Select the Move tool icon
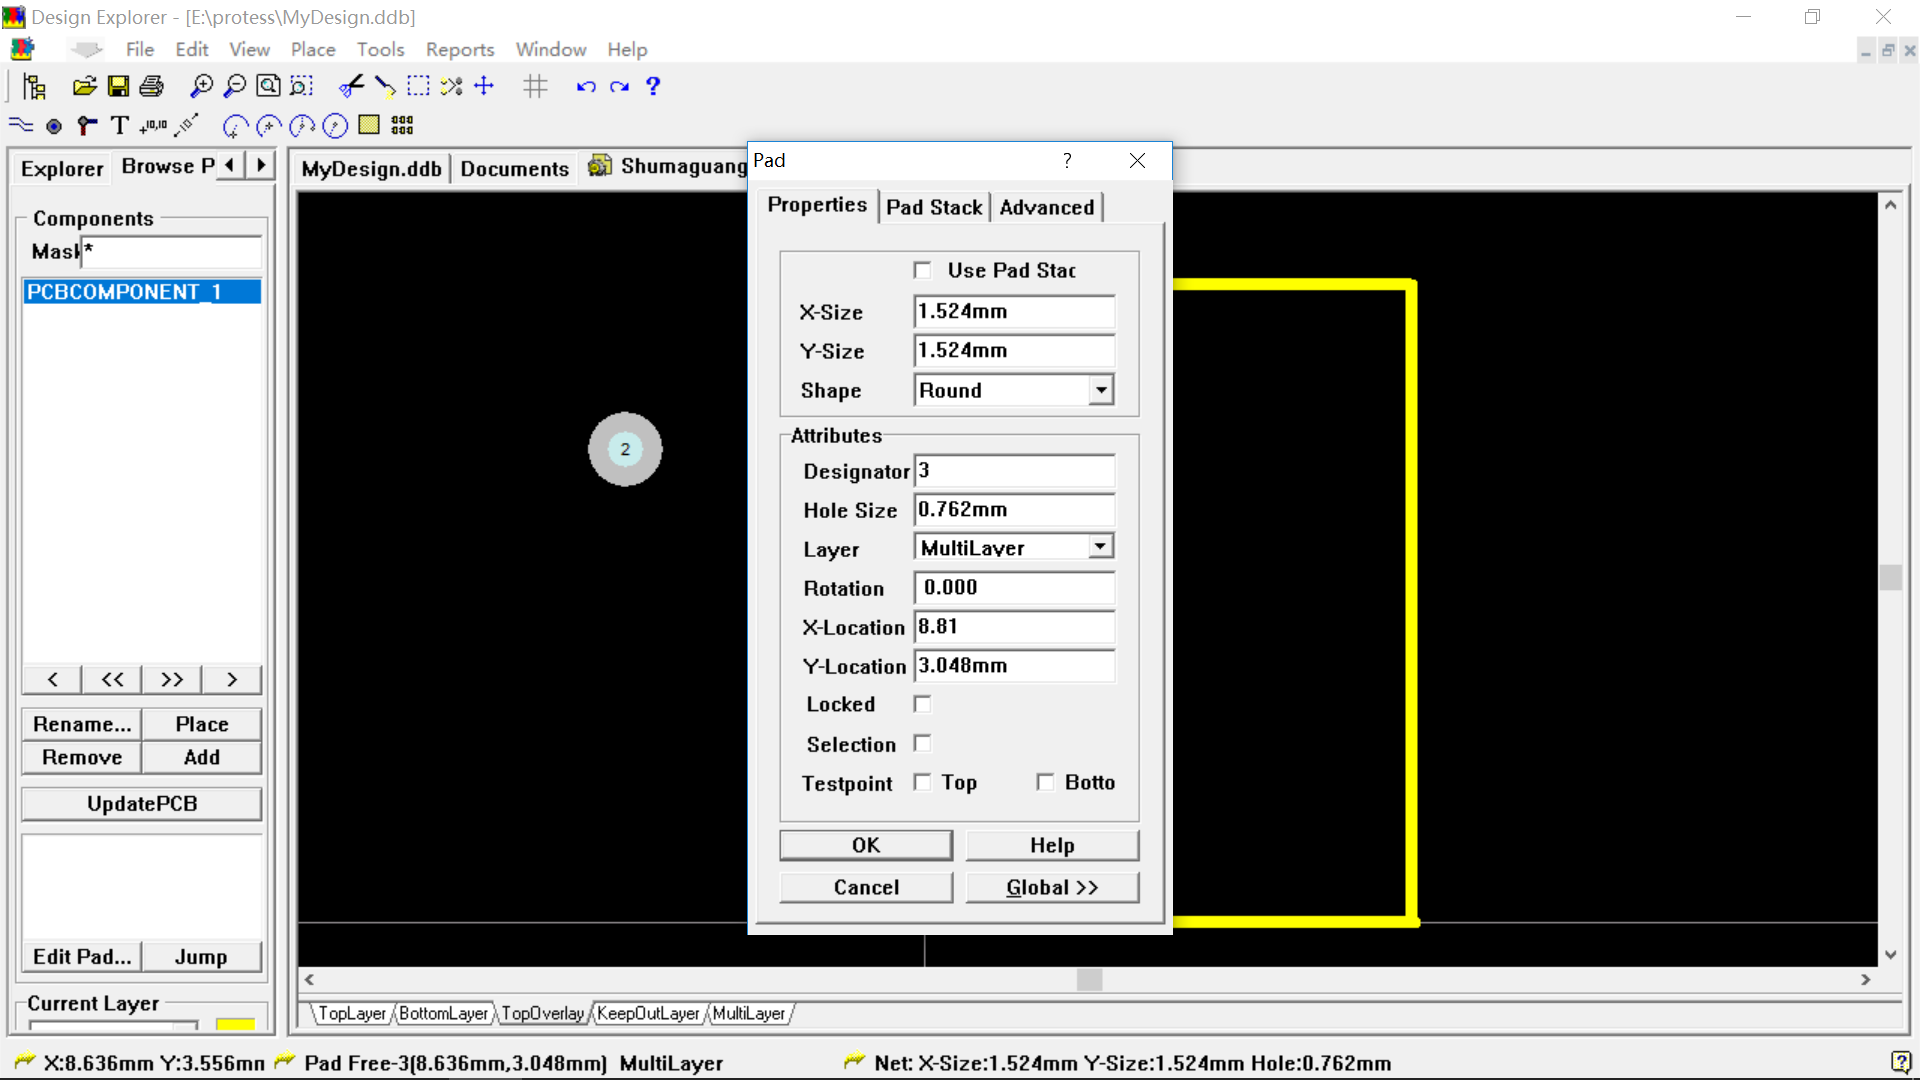The height and width of the screenshot is (1080, 1920). pos(484,86)
